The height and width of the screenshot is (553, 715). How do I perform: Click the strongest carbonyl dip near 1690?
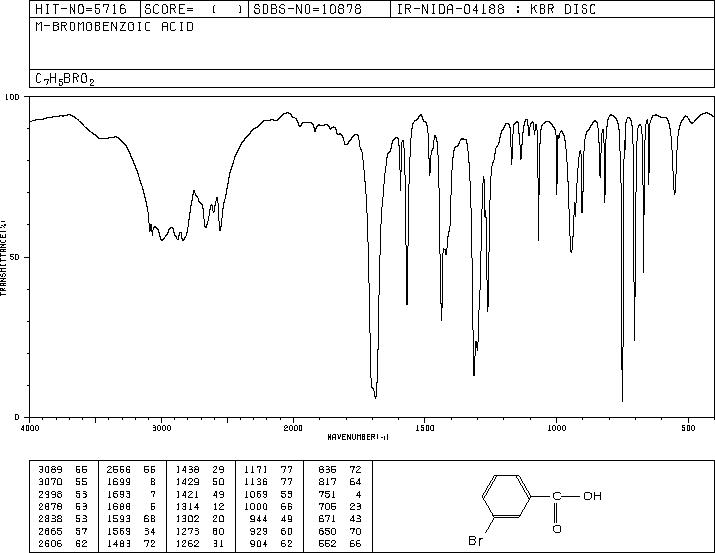click(375, 396)
